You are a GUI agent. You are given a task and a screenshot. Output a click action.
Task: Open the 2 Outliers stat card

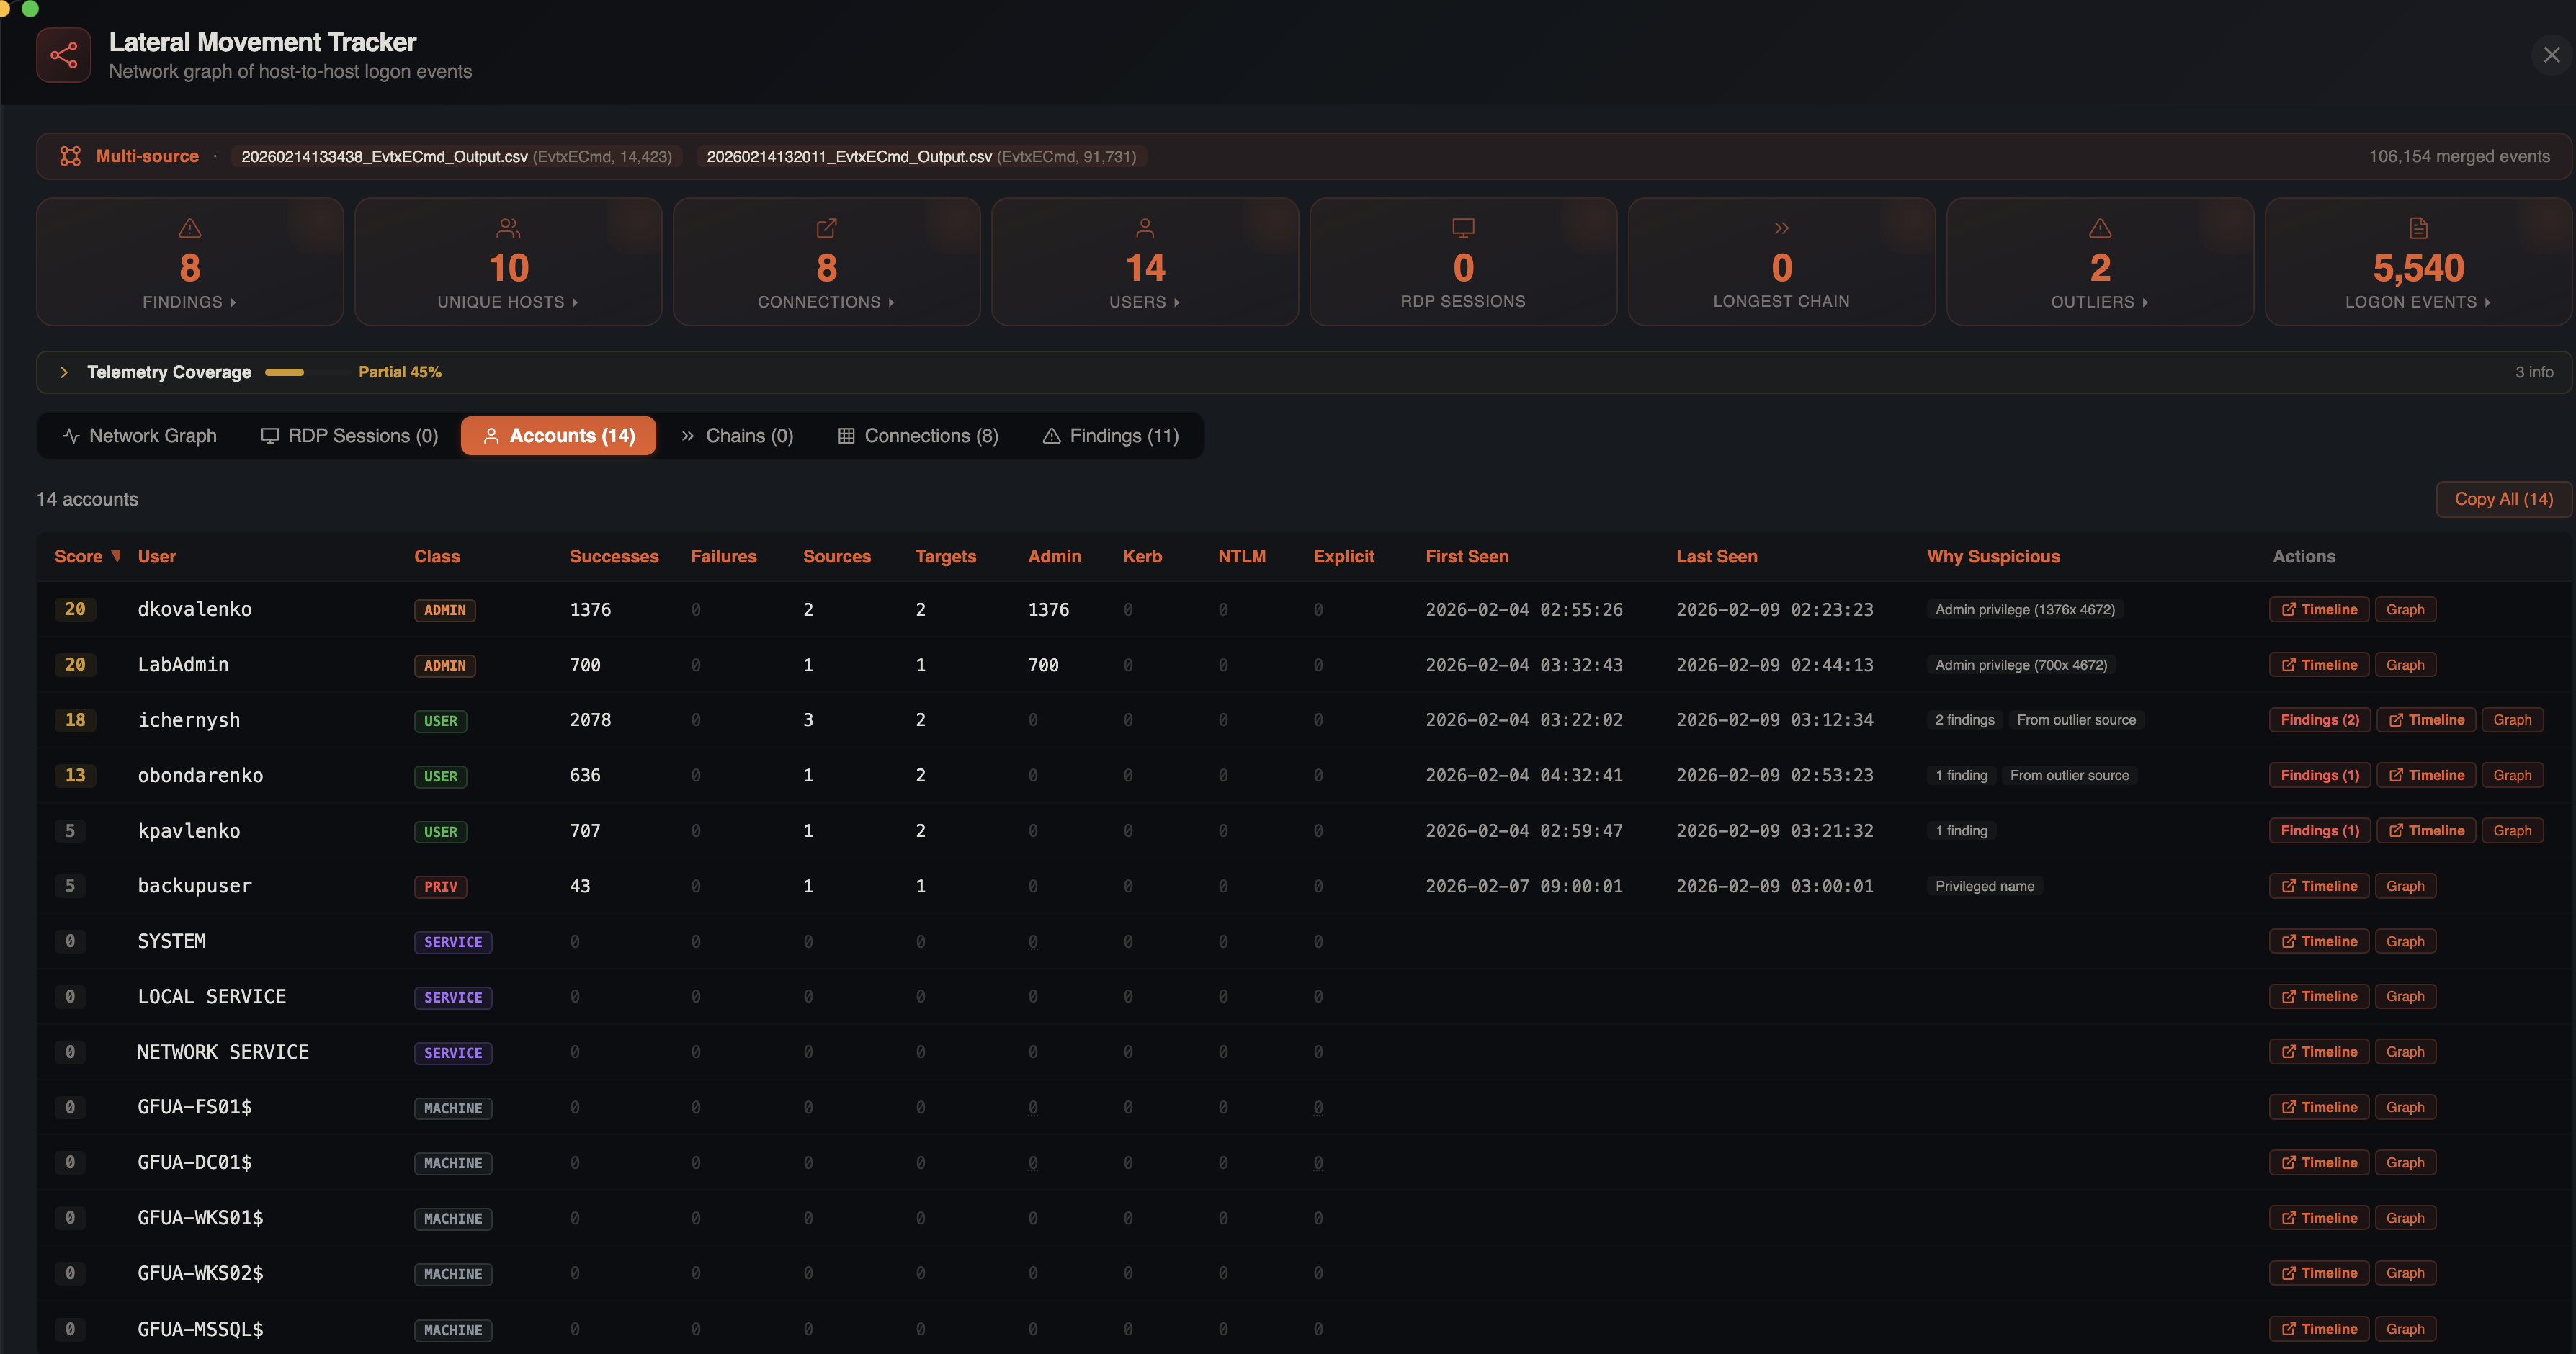(x=2100, y=261)
